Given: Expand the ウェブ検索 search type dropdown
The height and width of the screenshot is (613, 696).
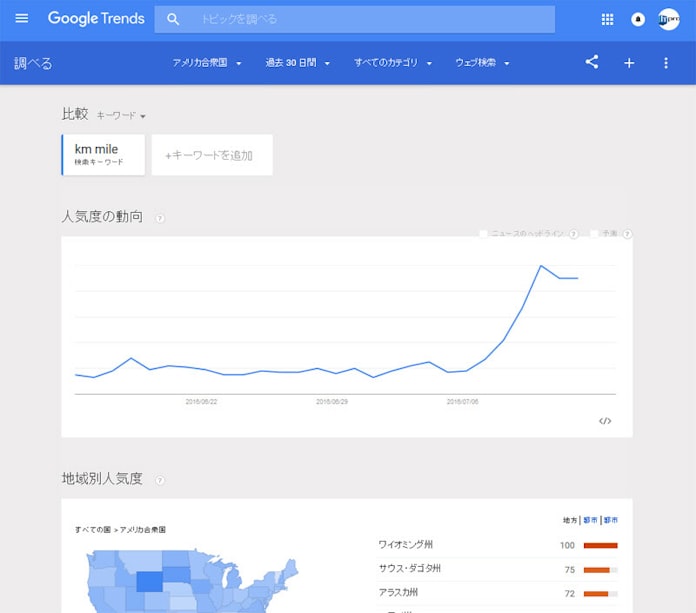Looking at the screenshot, I should coord(482,63).
